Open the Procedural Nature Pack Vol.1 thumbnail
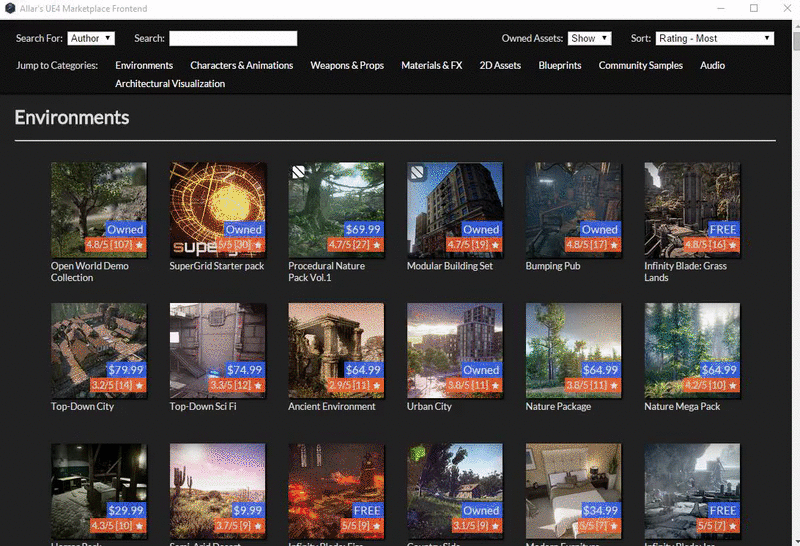This screenshot has height=546, width=800. (x=336, y=210)
